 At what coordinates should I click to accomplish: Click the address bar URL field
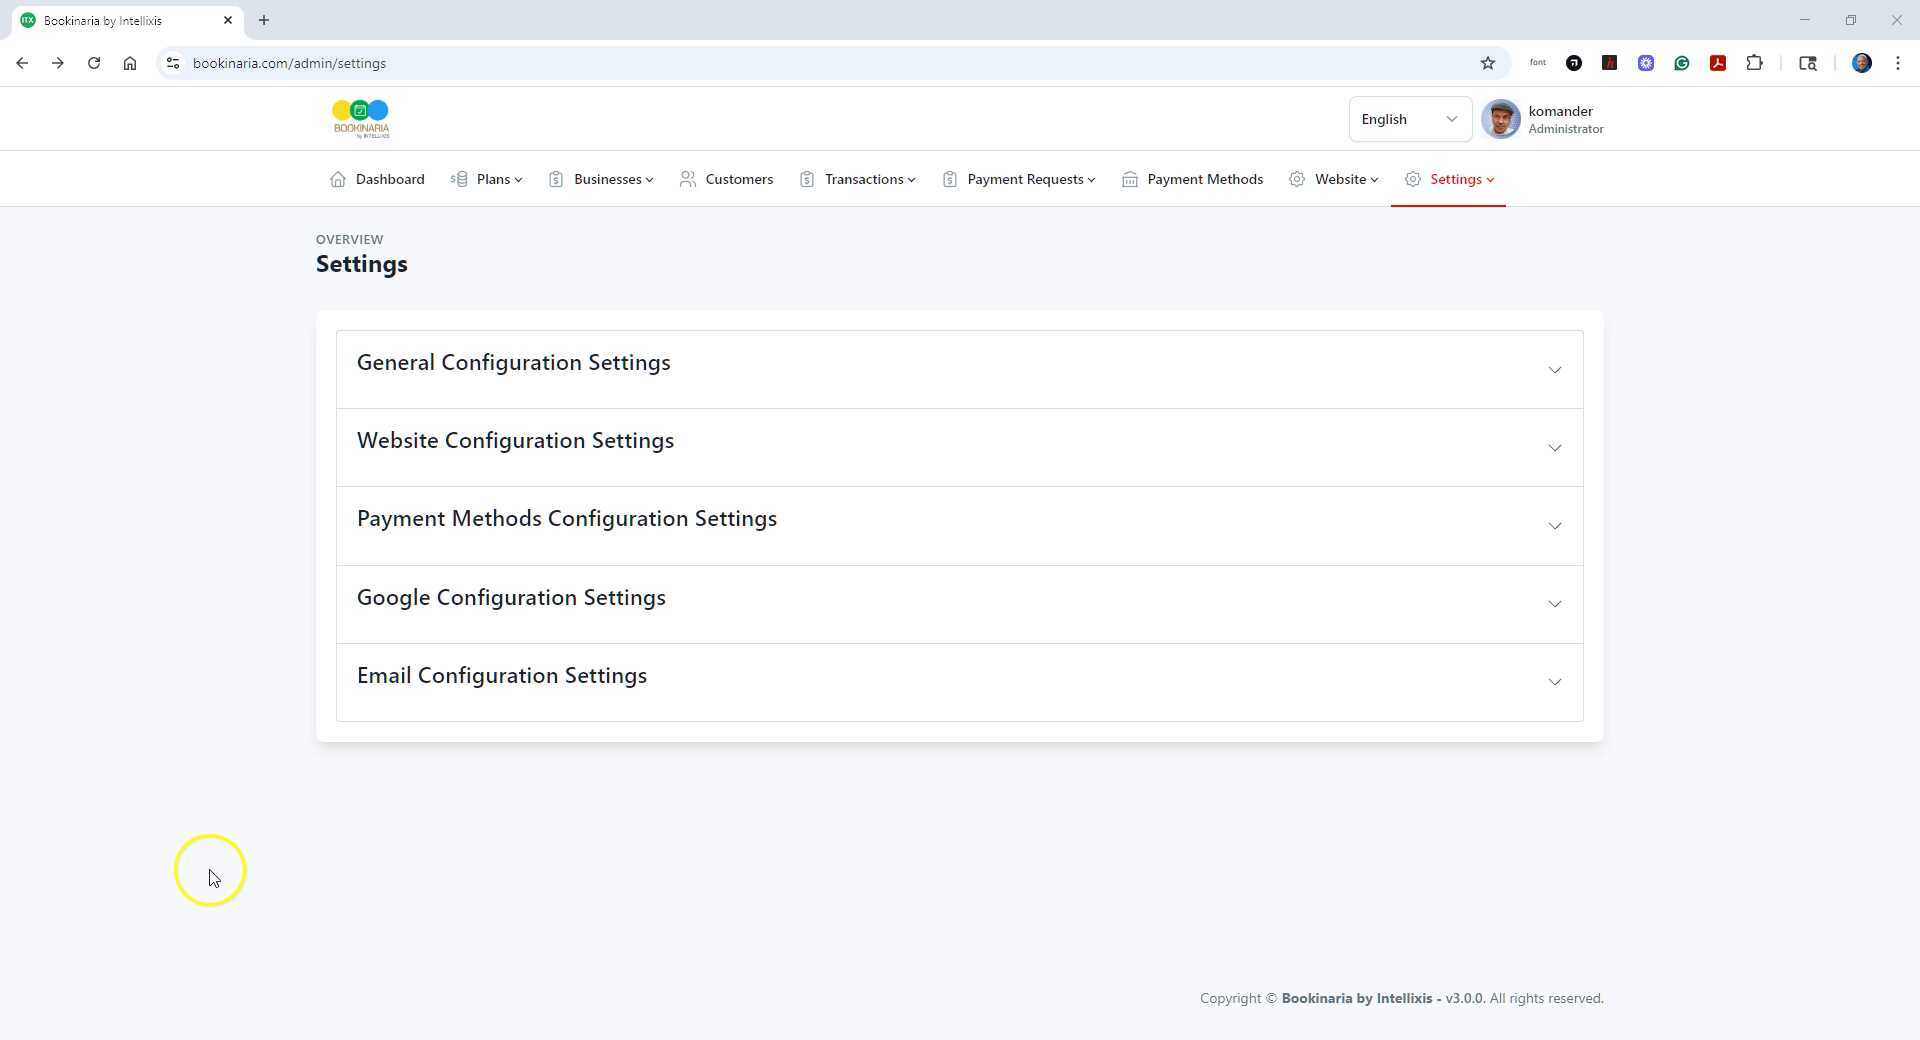coord(700,62)
